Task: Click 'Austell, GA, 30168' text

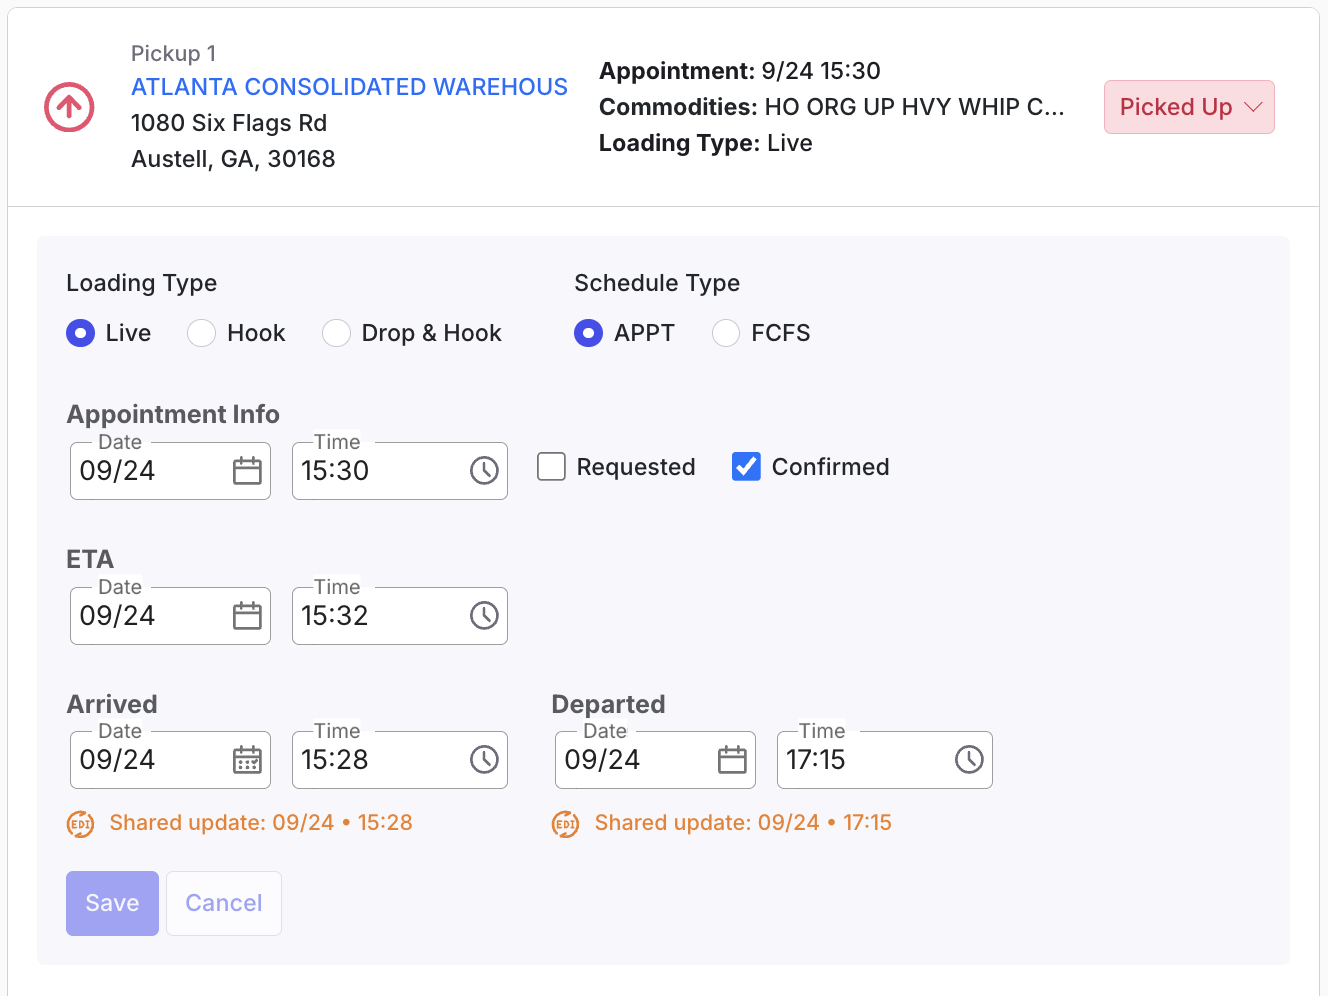Action: point(233,159)
